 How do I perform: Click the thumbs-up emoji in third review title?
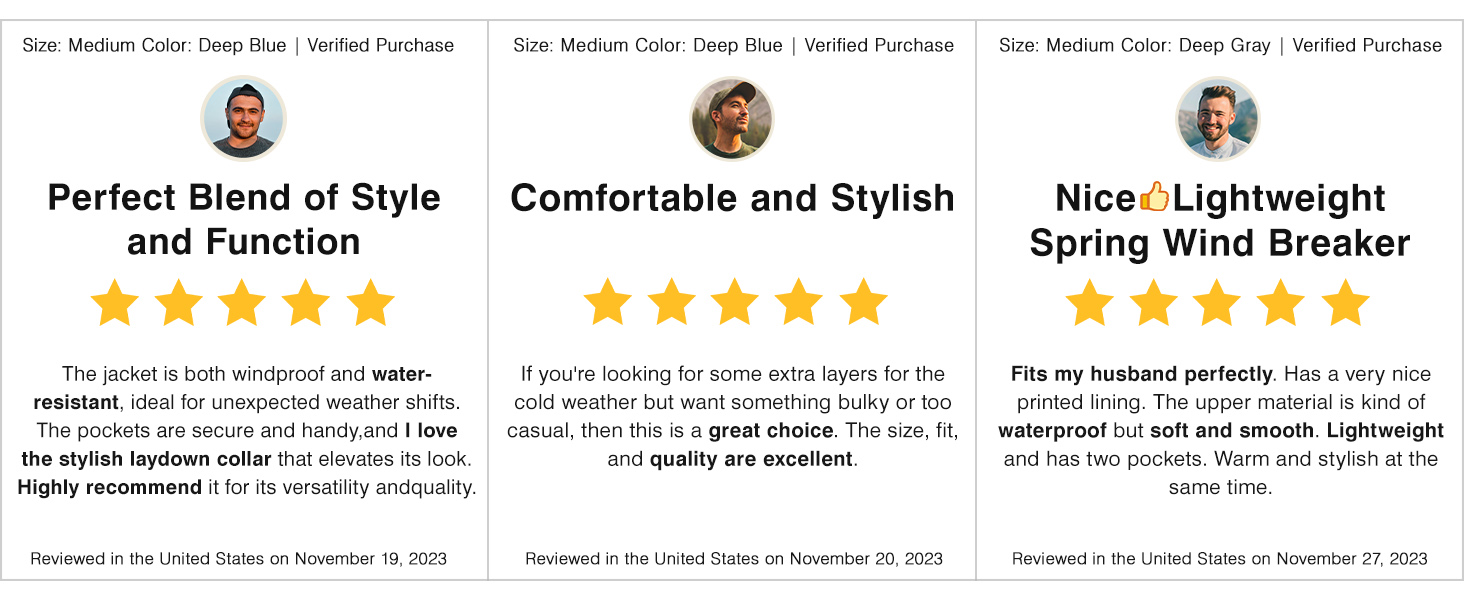click(1154, 197)
